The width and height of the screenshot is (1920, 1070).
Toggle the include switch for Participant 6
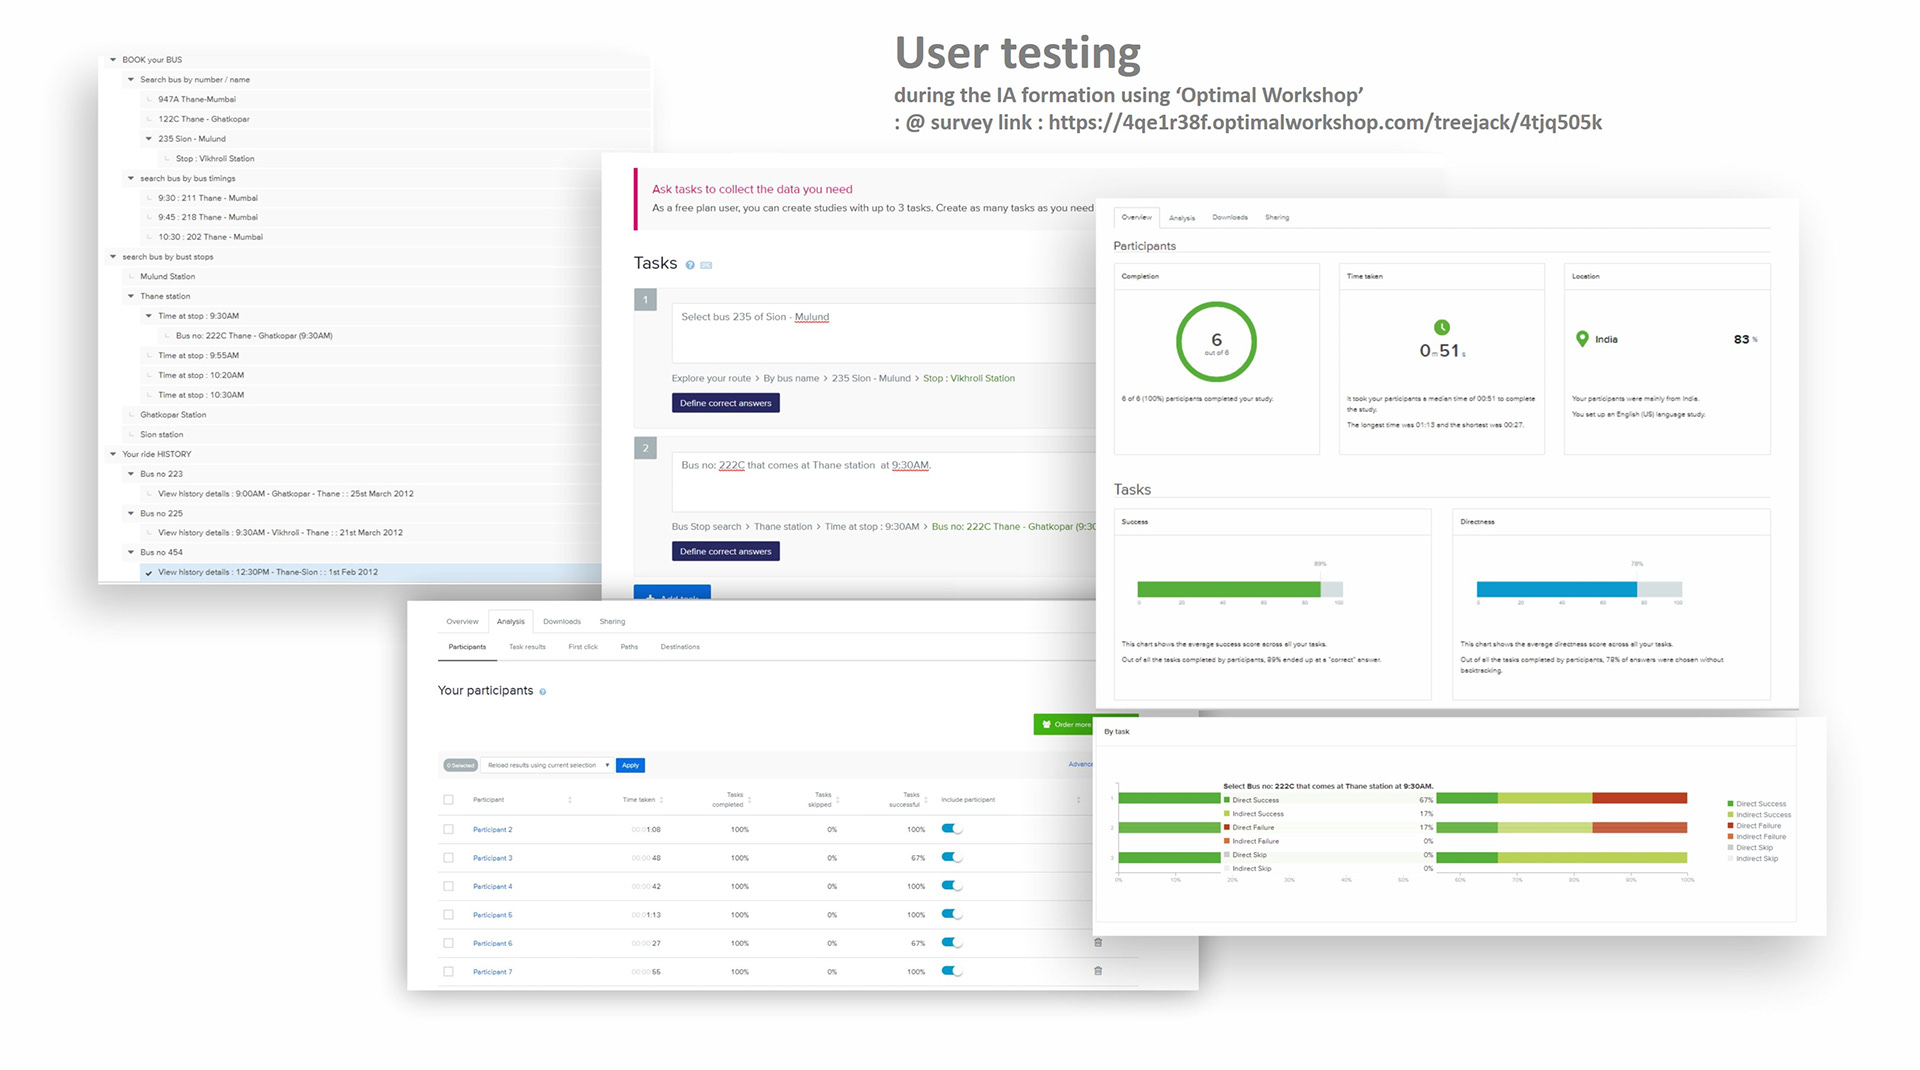coord(952,942)
